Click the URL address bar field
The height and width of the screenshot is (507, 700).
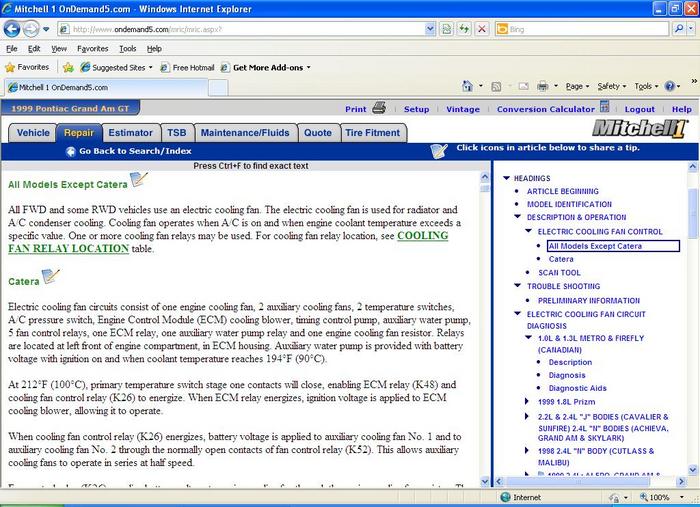point(248,29)
